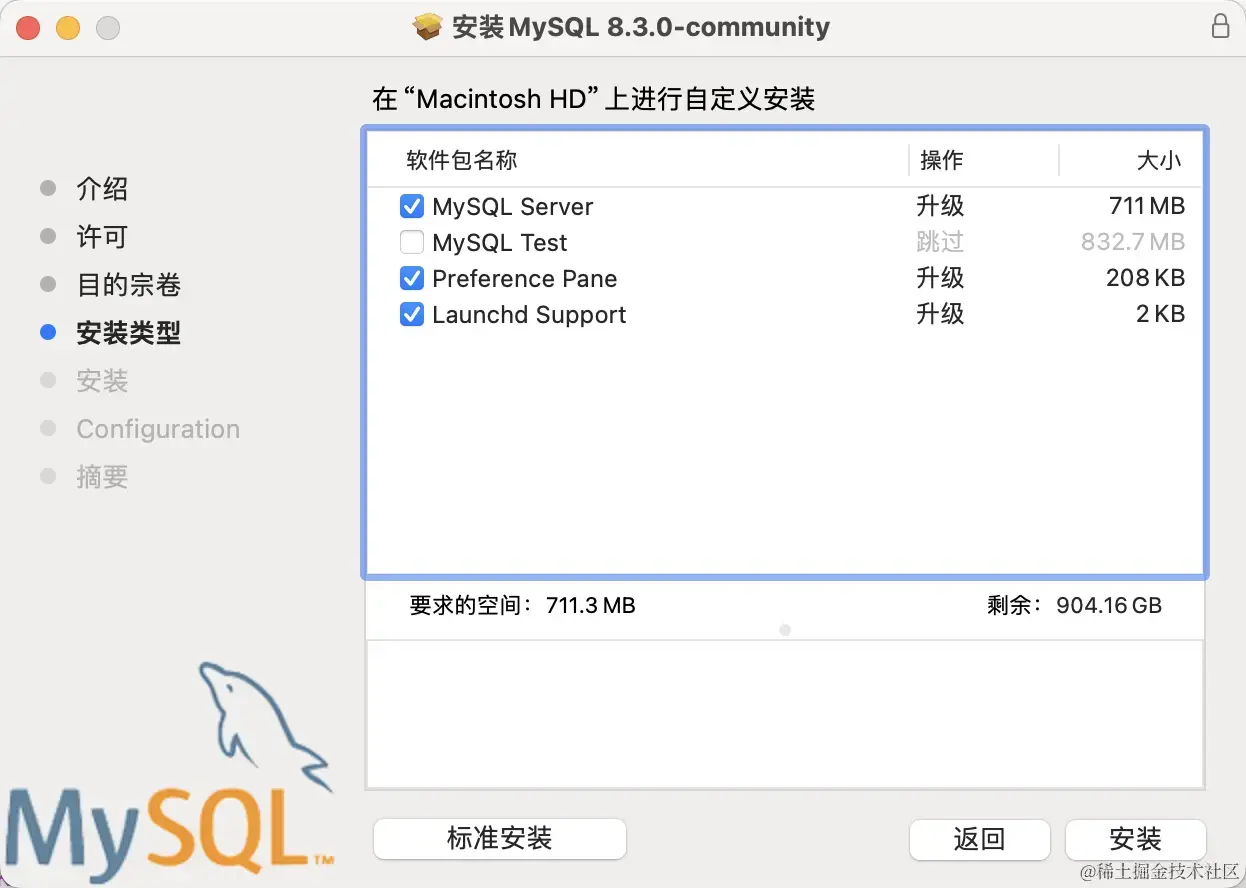Click the MySQL dolphin logo
Image resolution: width=1246 pixels, height=888 pixels.
pyautogui.click(x=170, y=770)
